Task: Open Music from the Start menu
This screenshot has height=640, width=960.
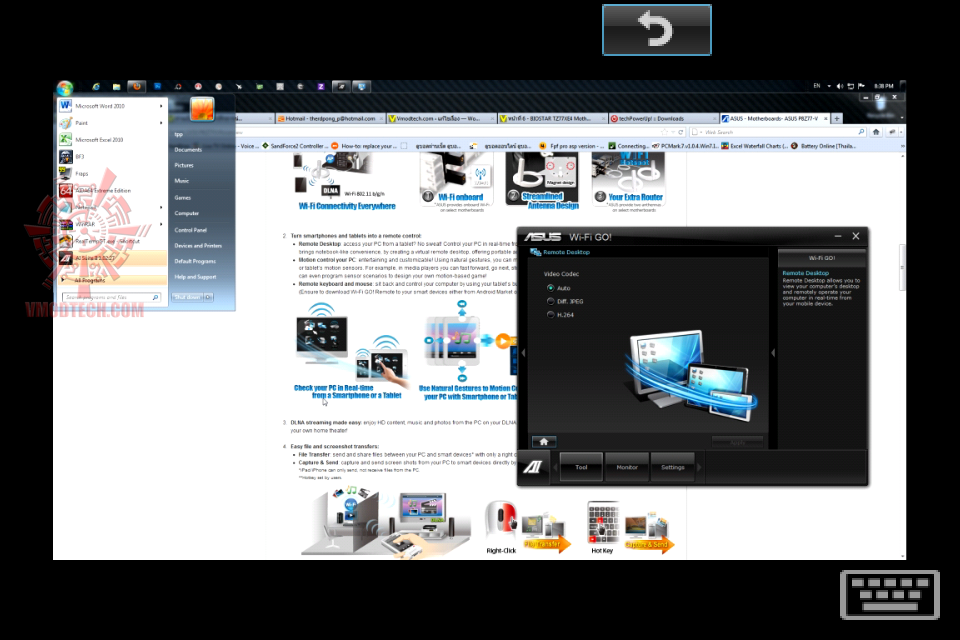Action: 182,181
